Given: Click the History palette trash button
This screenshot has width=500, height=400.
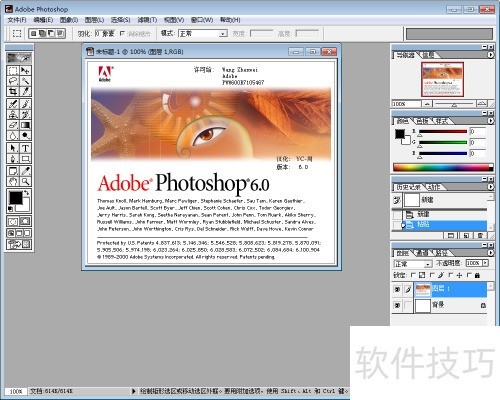Looking at the screenshot, I should point(480,235).
